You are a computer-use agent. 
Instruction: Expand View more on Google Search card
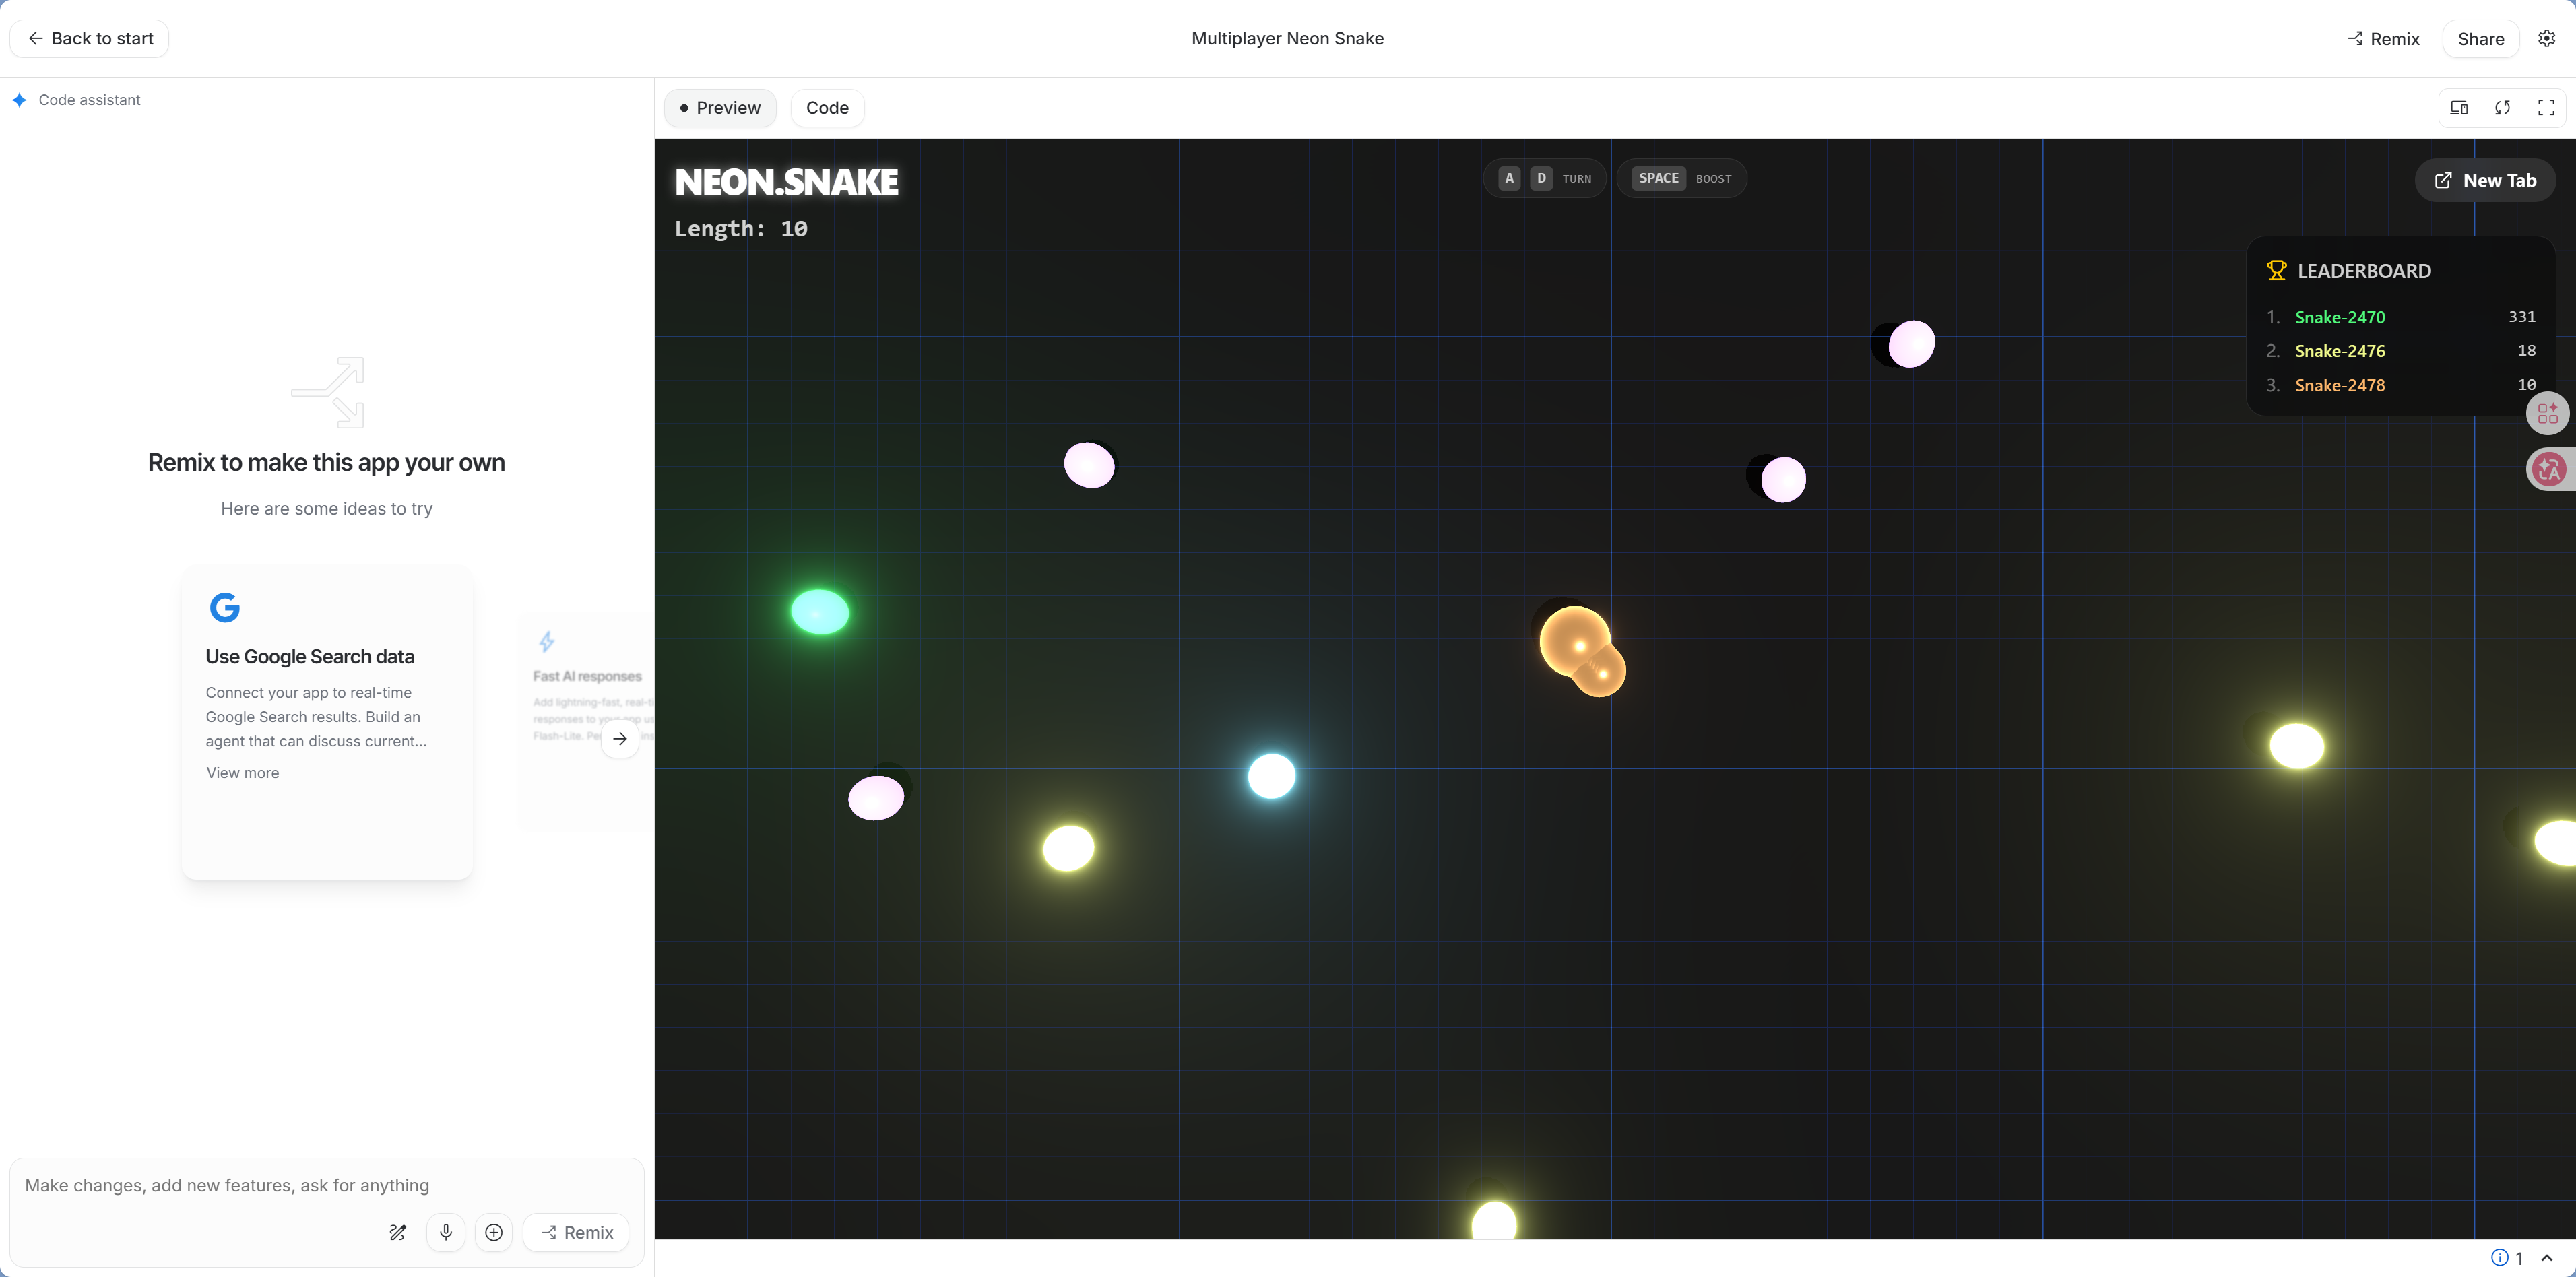pyautogui.click(x=242, y=773)
